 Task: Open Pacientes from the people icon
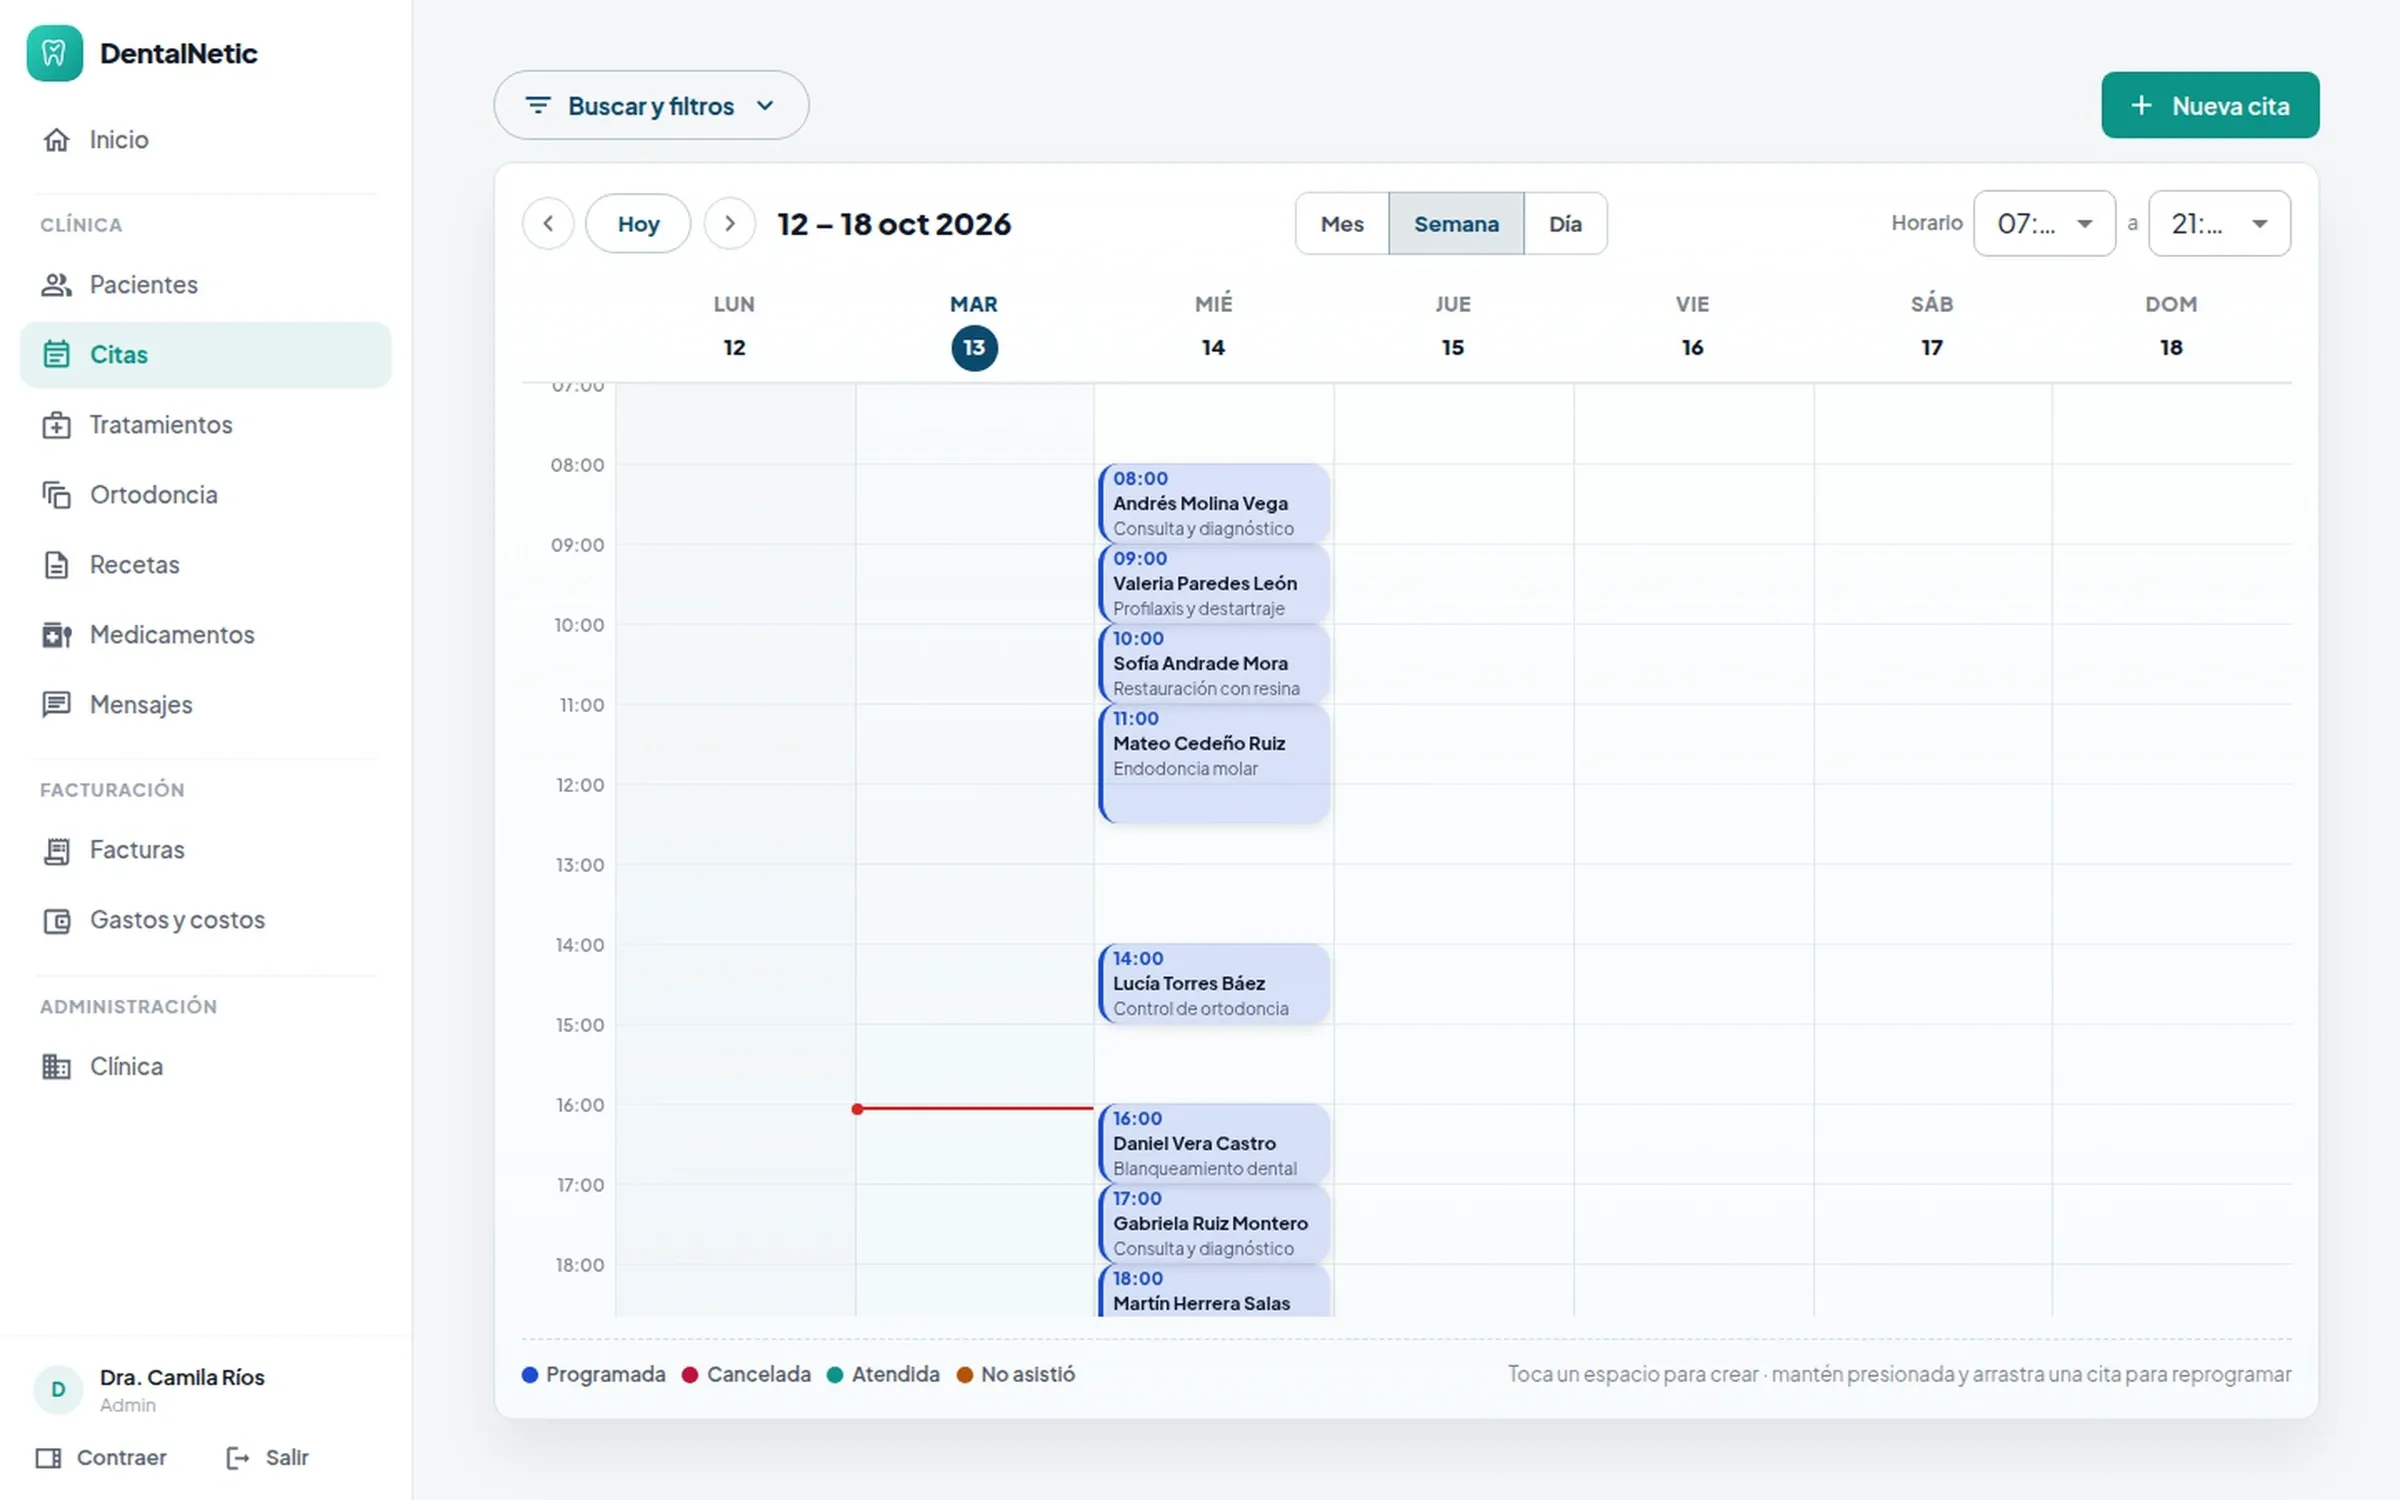56,285
